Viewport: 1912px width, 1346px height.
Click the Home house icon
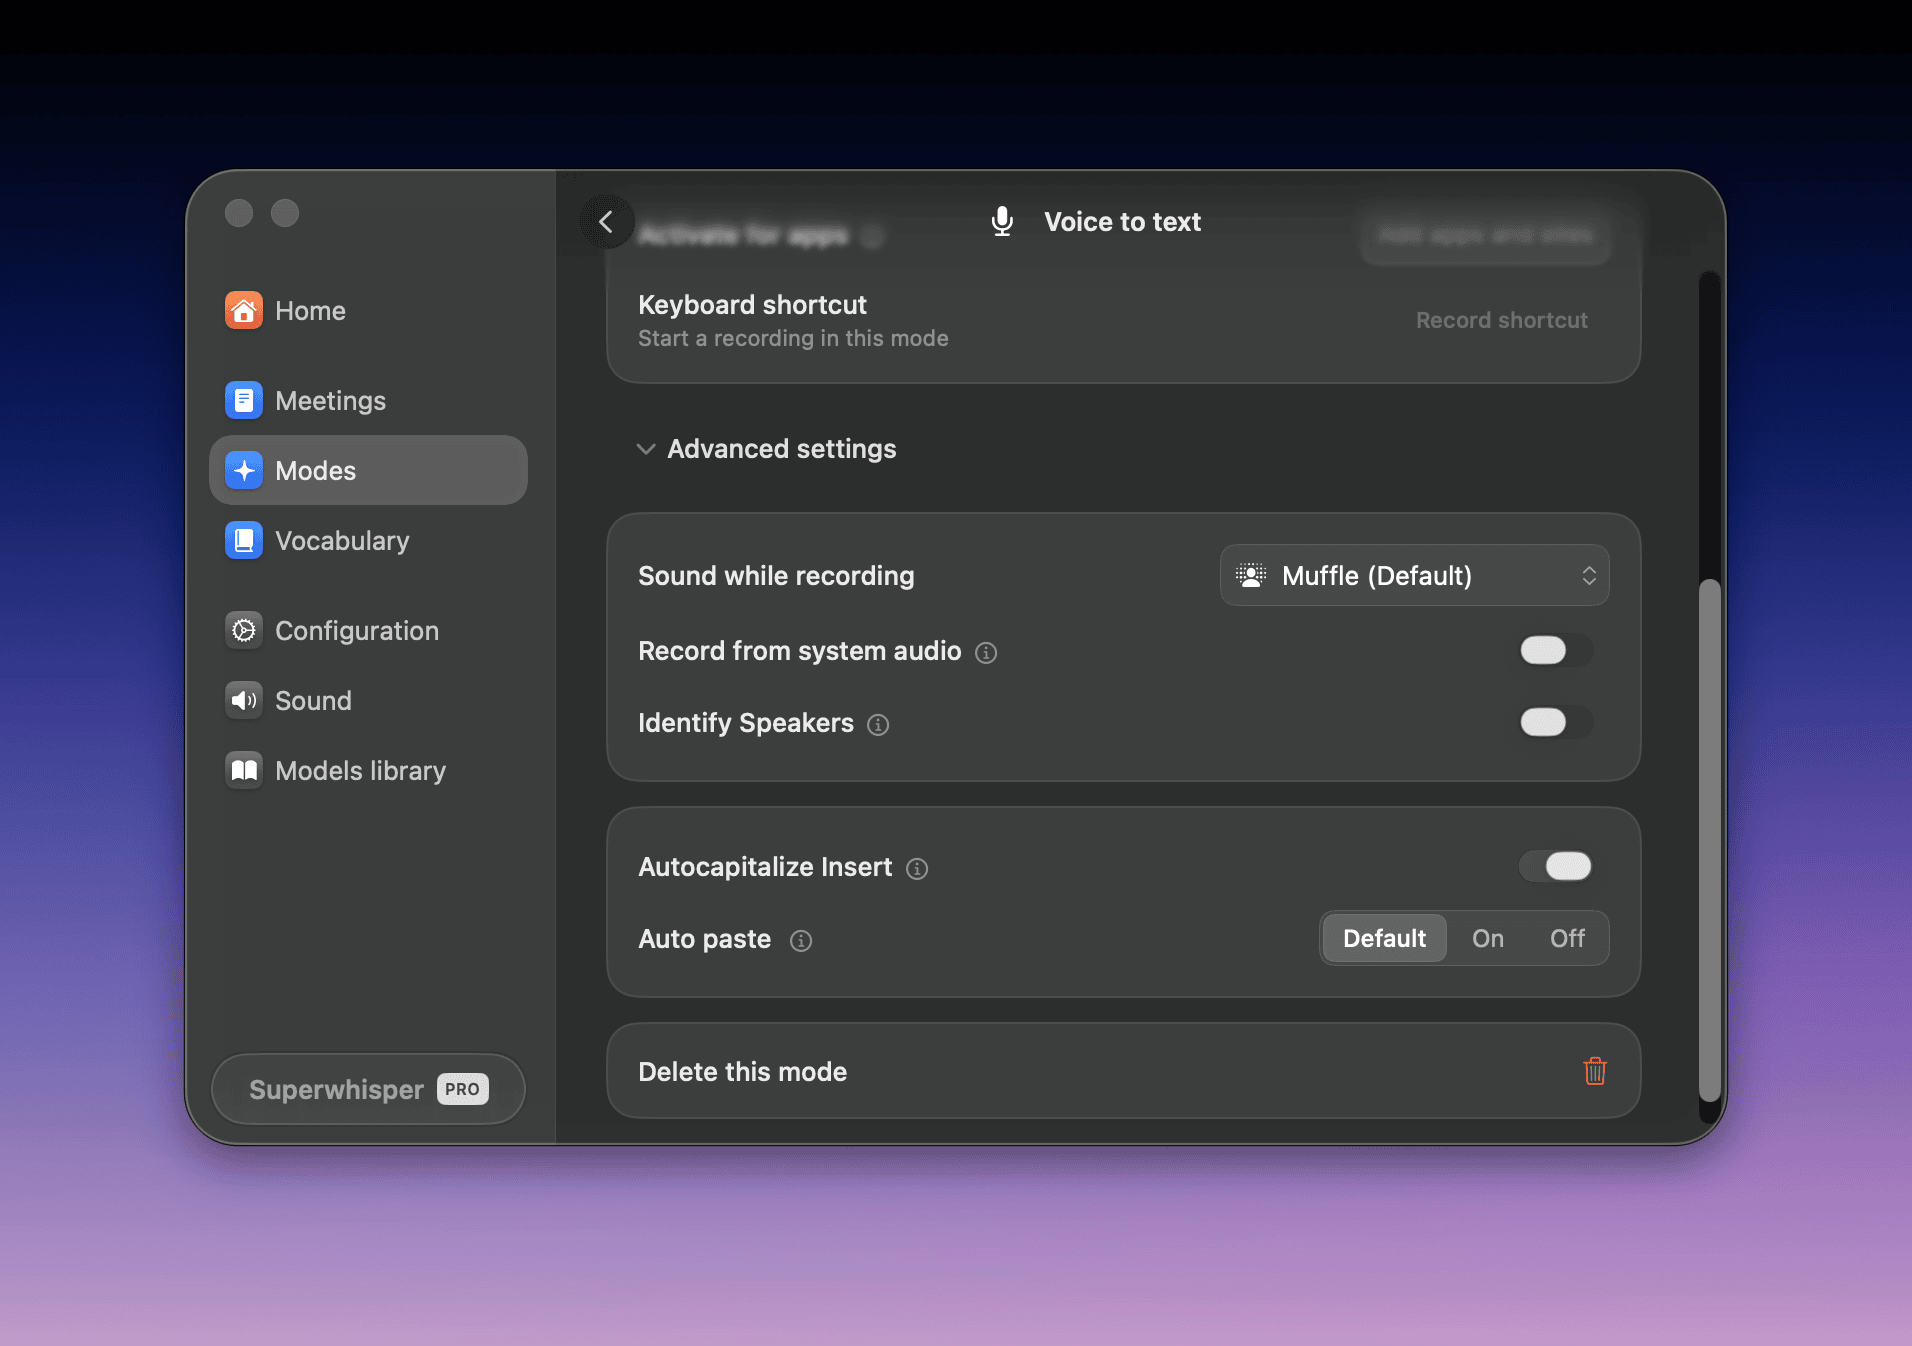(x=244, y=311)
